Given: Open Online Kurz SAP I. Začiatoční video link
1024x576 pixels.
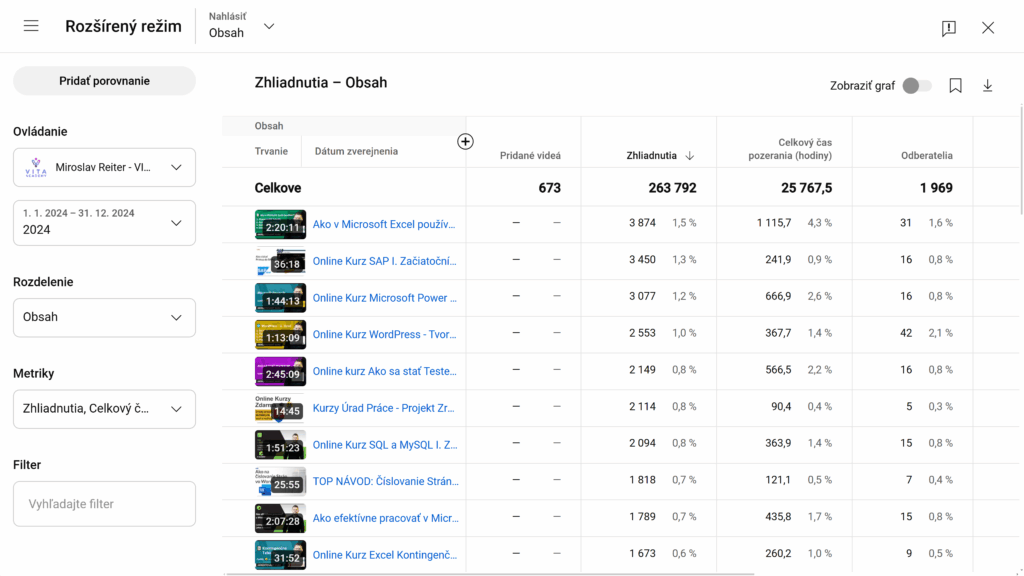Looking at the screenshot, I should pos(384,261).
